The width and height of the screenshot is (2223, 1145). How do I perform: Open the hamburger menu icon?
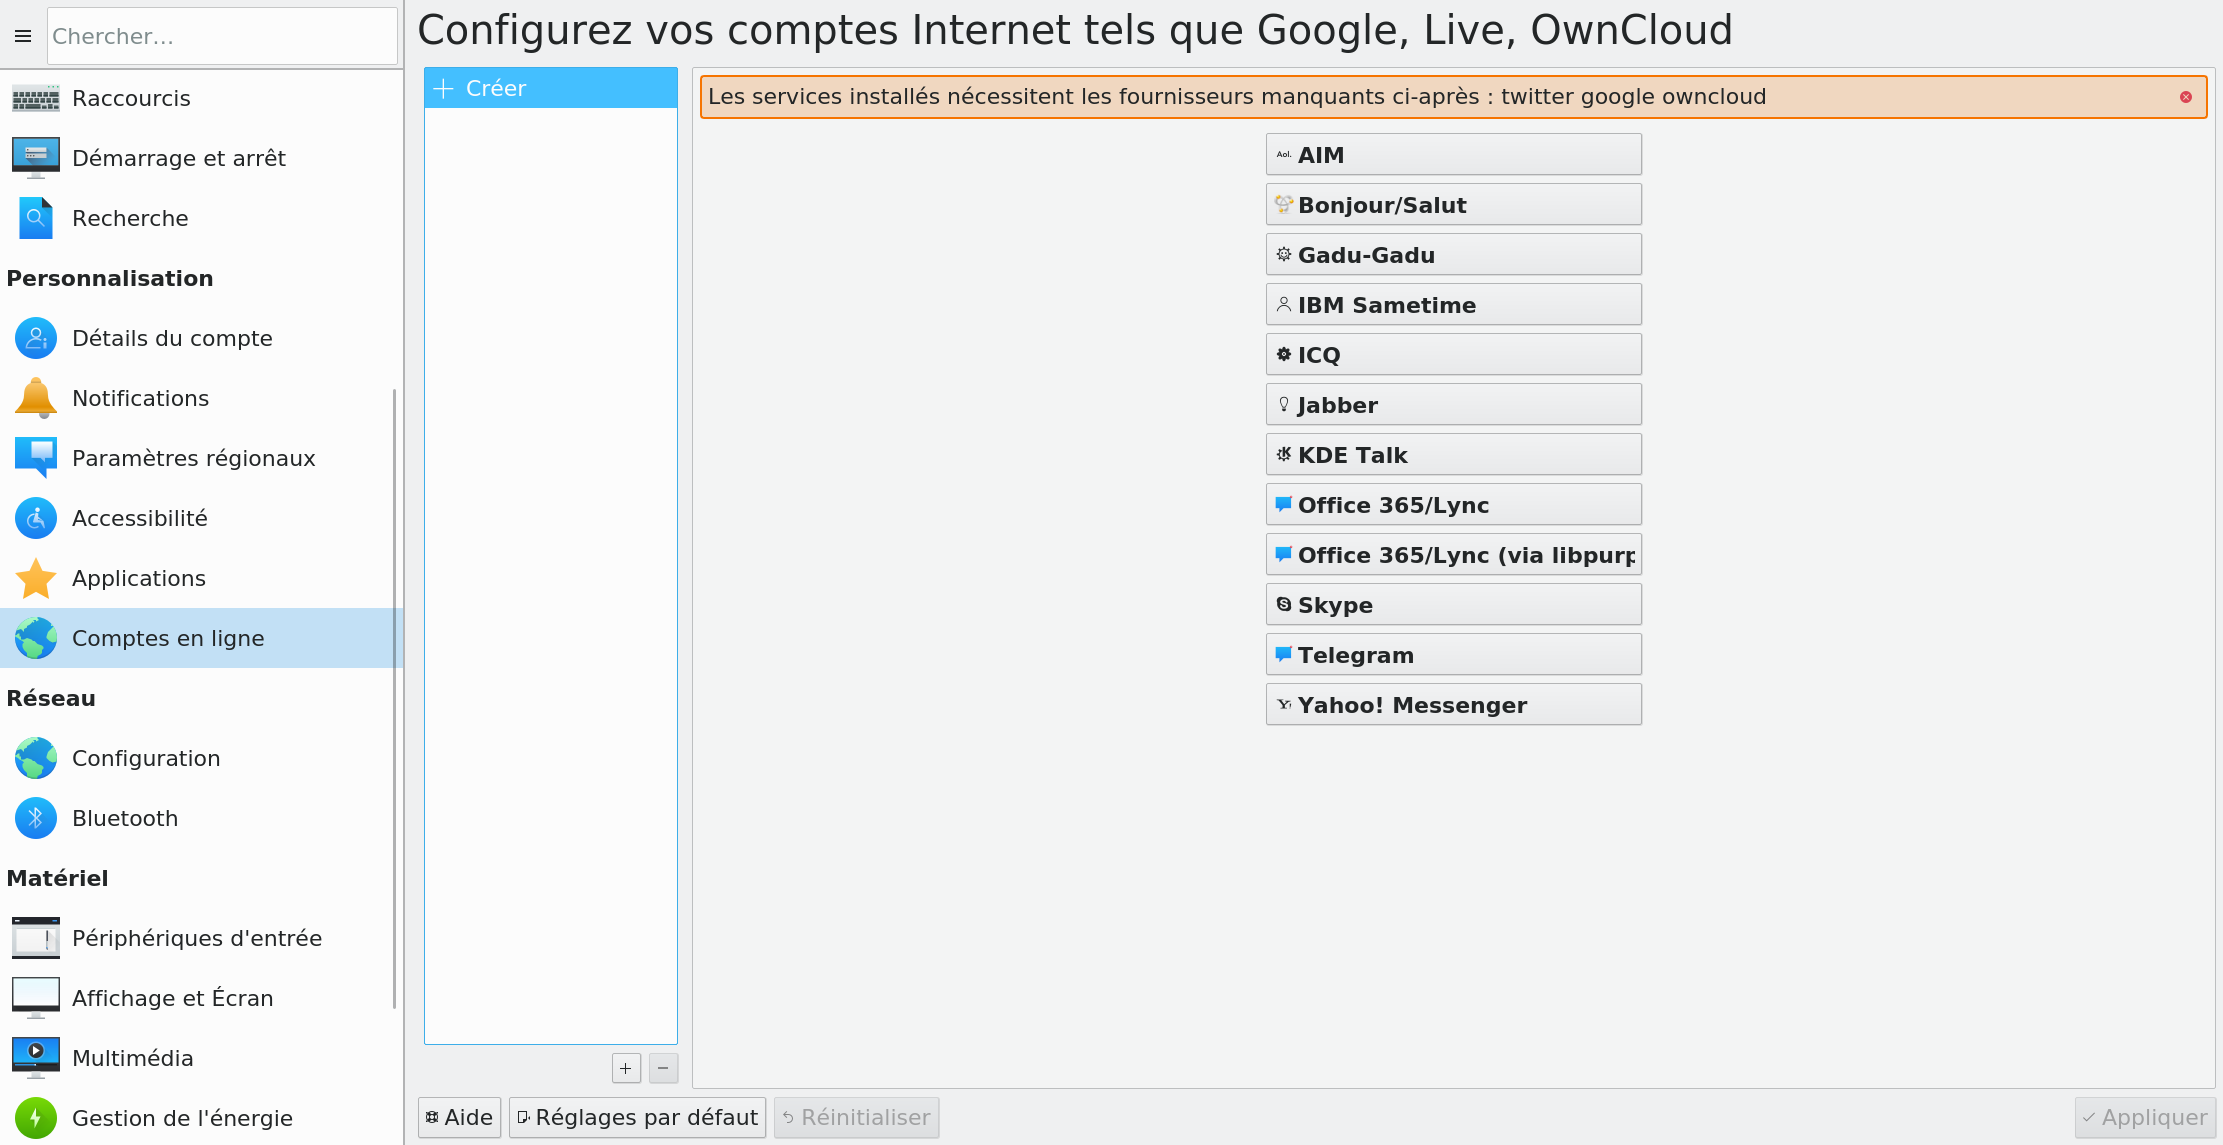click(23, 36)
